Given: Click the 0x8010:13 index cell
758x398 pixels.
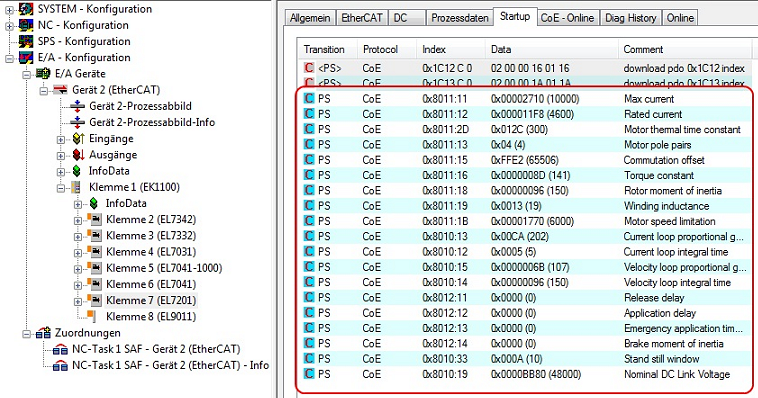Looking at the screenshot, I should point(445,236).
